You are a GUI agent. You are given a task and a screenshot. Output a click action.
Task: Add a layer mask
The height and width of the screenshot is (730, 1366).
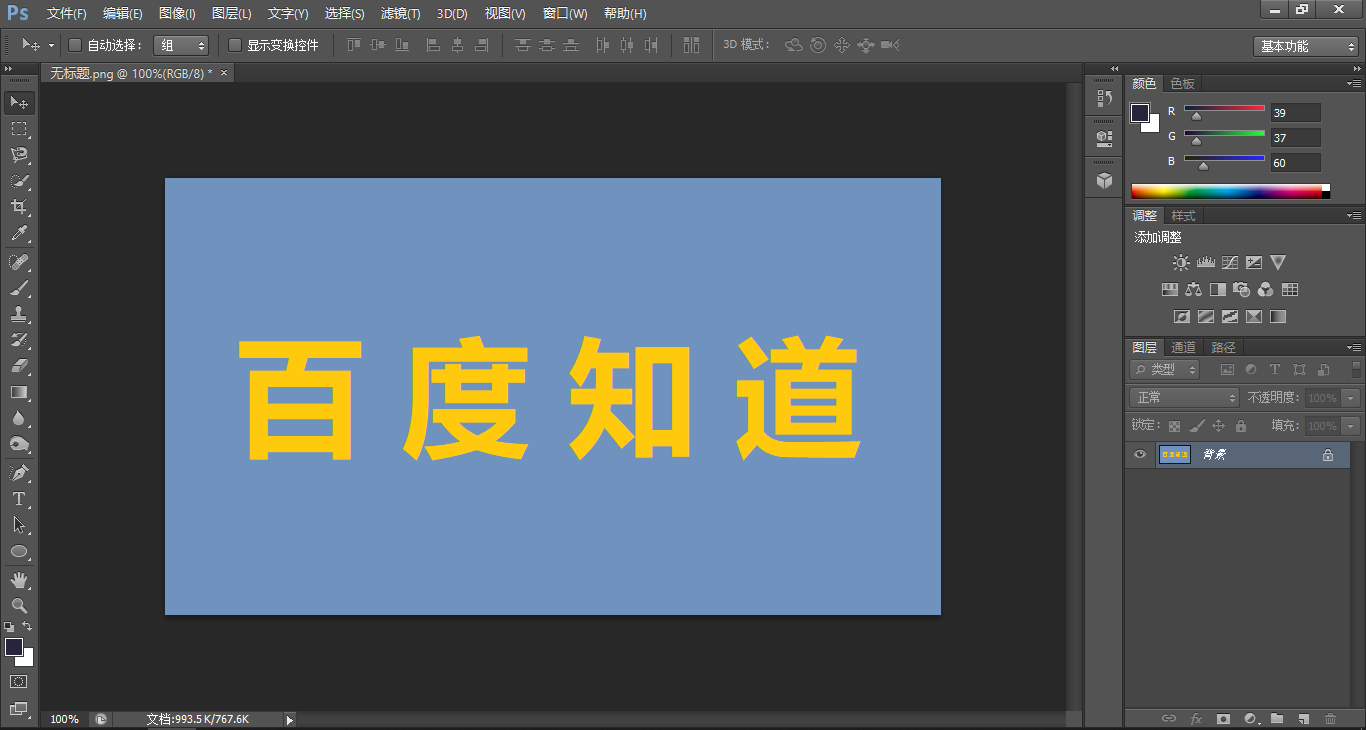[x=1223, y=718]
